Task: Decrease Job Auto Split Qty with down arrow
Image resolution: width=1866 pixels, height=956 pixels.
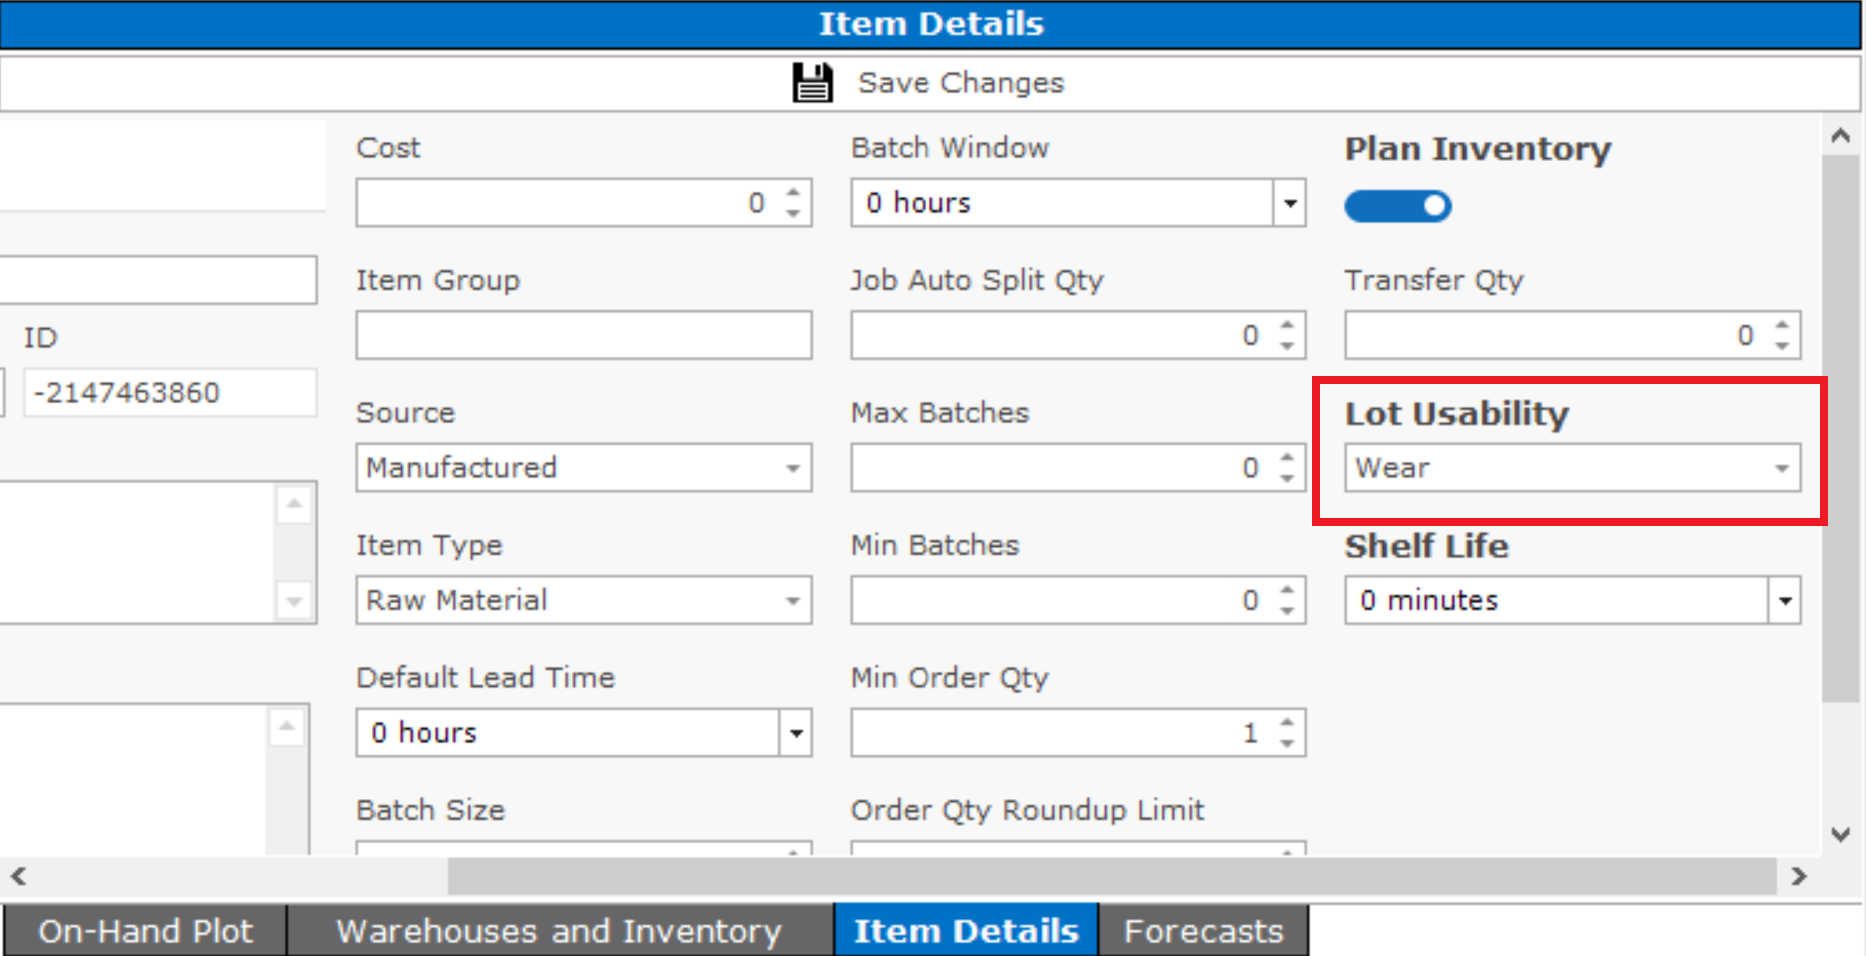Action: (1287, 346)
